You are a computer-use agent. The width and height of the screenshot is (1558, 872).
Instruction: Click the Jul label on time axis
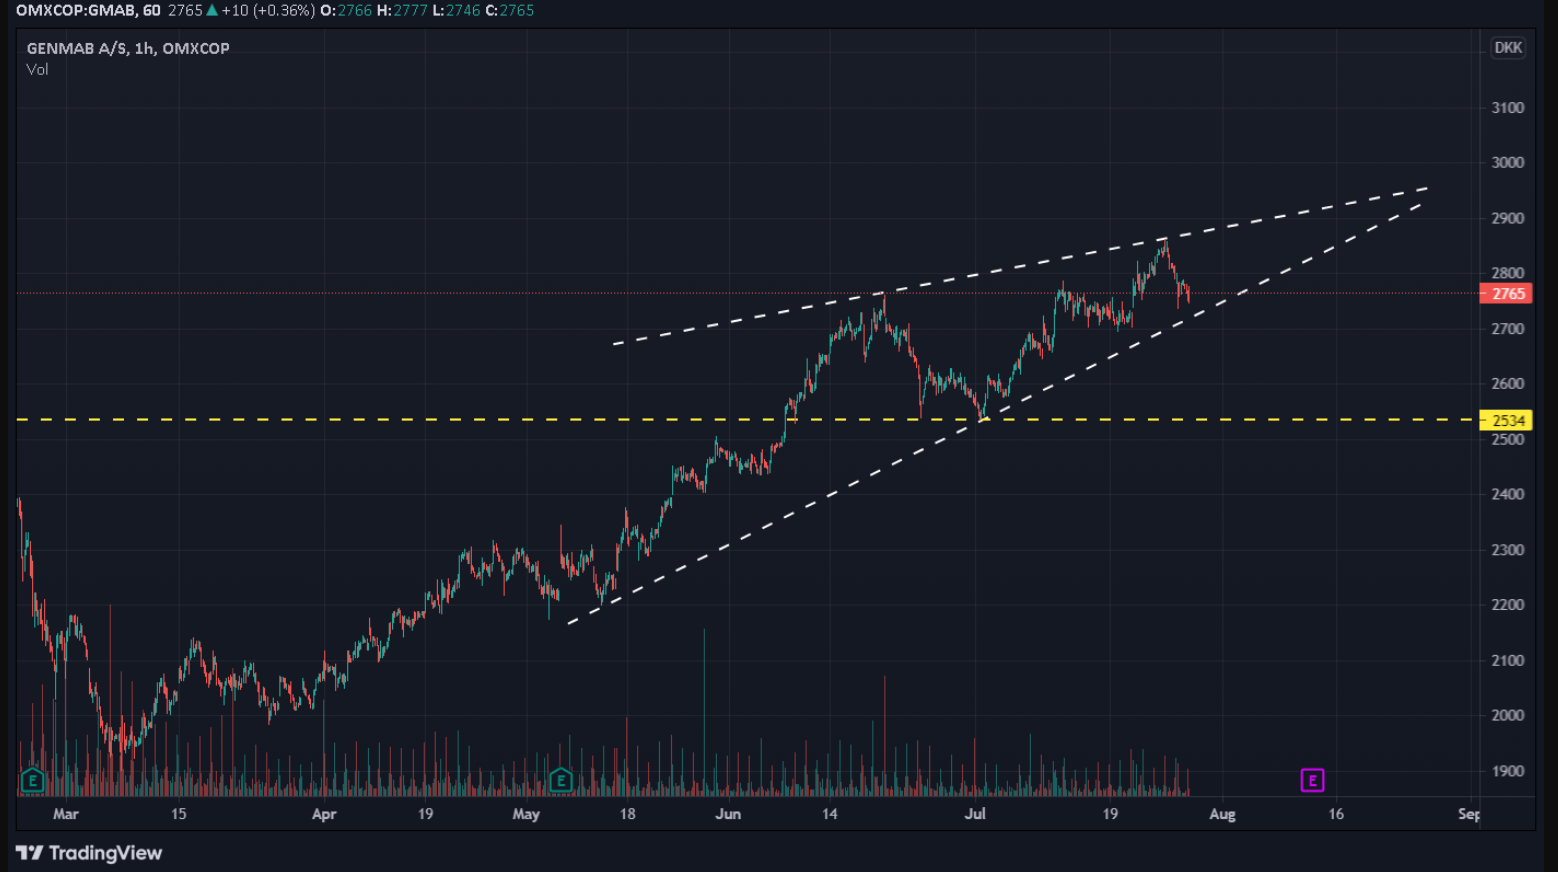pyautogui.click(x=975, y=814)
